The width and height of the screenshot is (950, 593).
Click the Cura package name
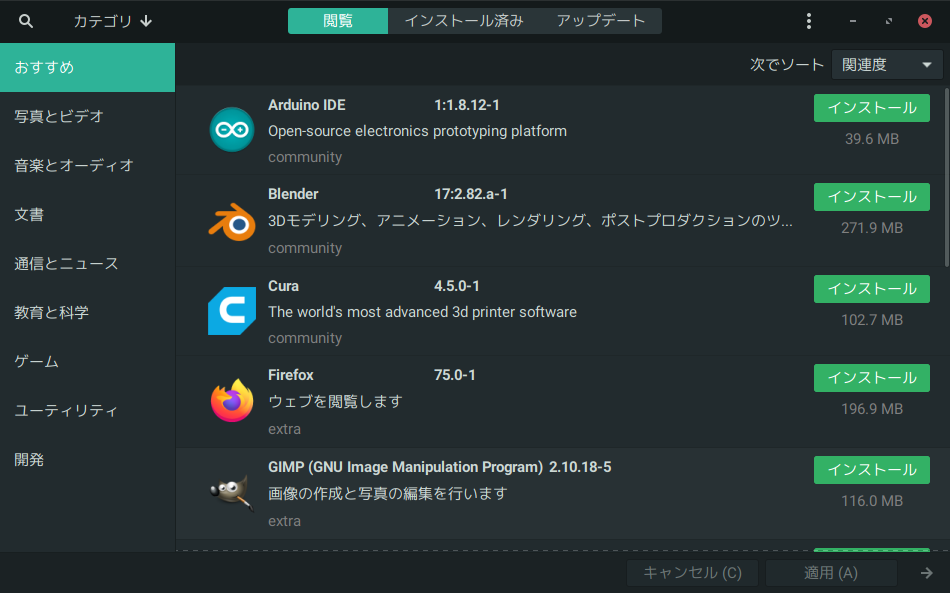tap(283, 286)
